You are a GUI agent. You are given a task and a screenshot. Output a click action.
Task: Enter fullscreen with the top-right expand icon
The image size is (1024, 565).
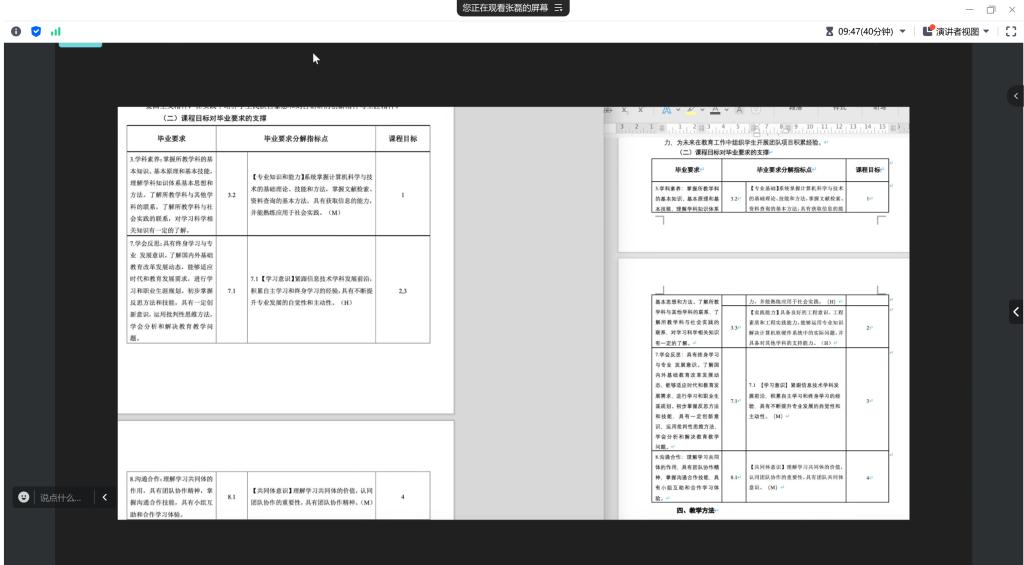tap(1009, 32)
